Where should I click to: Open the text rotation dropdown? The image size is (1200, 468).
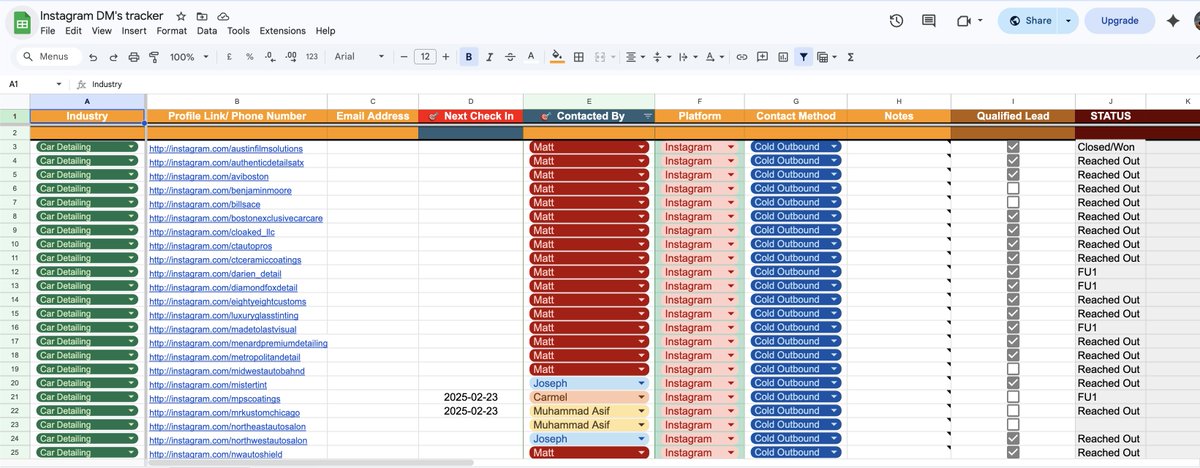point(712,57)
